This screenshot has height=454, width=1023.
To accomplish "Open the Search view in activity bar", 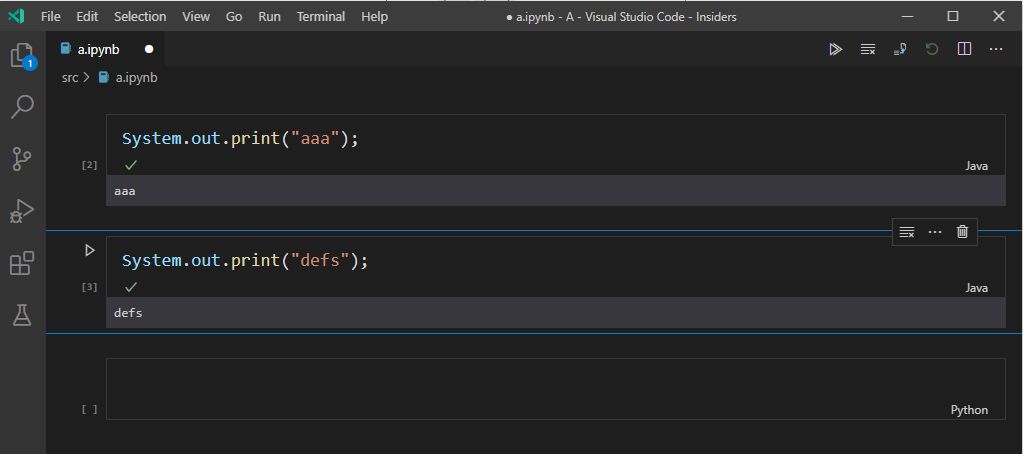I will (x=23, y=106).
